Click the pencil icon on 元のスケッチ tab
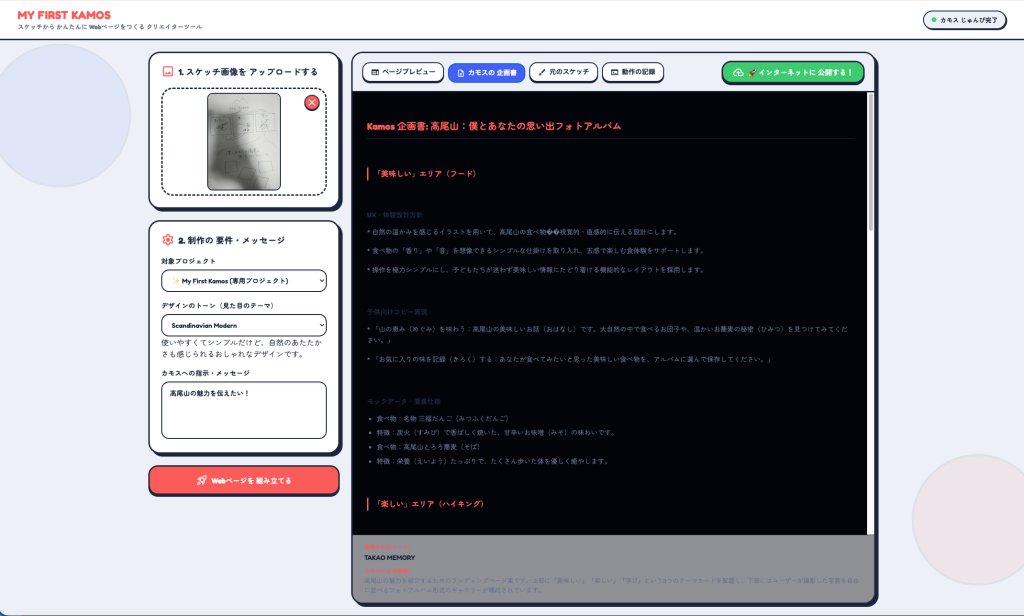Screen dimensions: 1024x616 pos(541,72)
